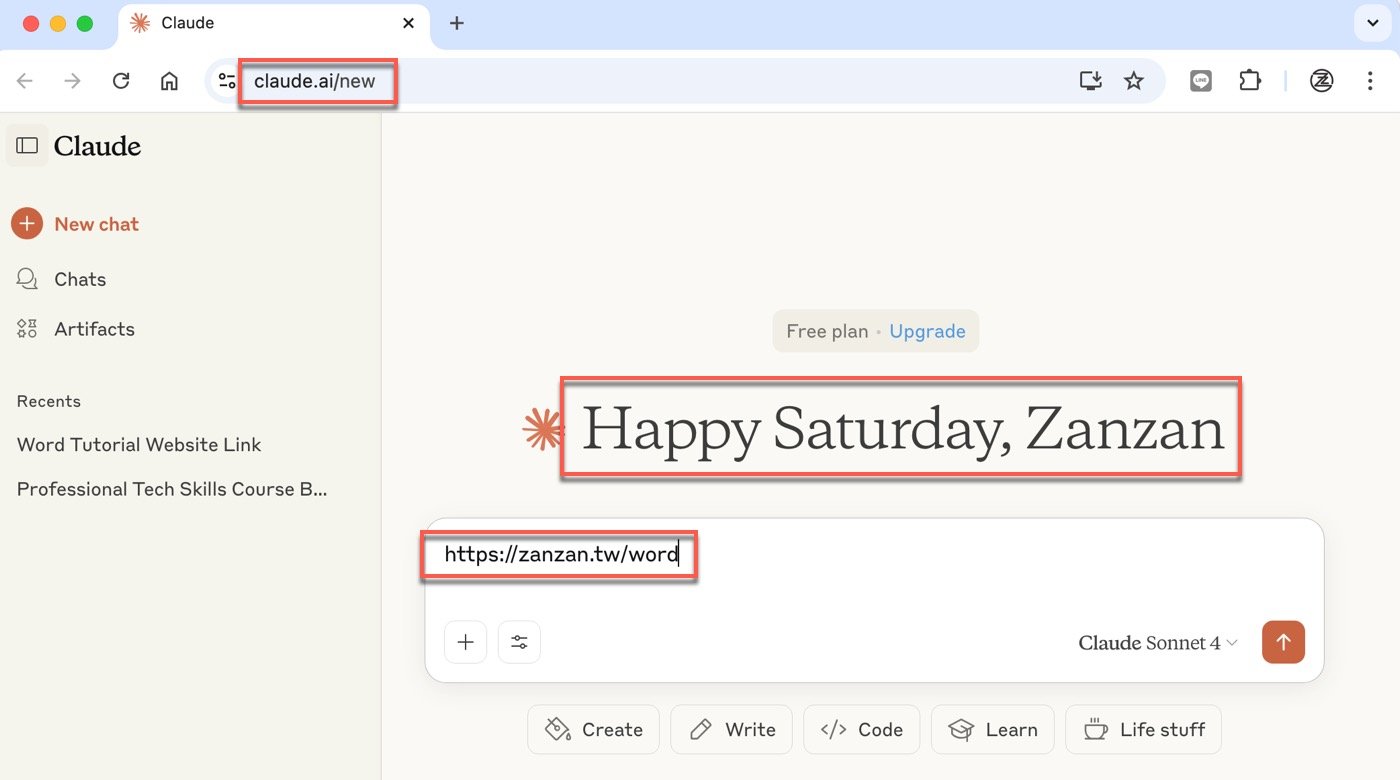Open the search and tools settings sliders icon
The height and width of the screenshot is (780, 1400).
pyautogui.click(x=519, y=643)
